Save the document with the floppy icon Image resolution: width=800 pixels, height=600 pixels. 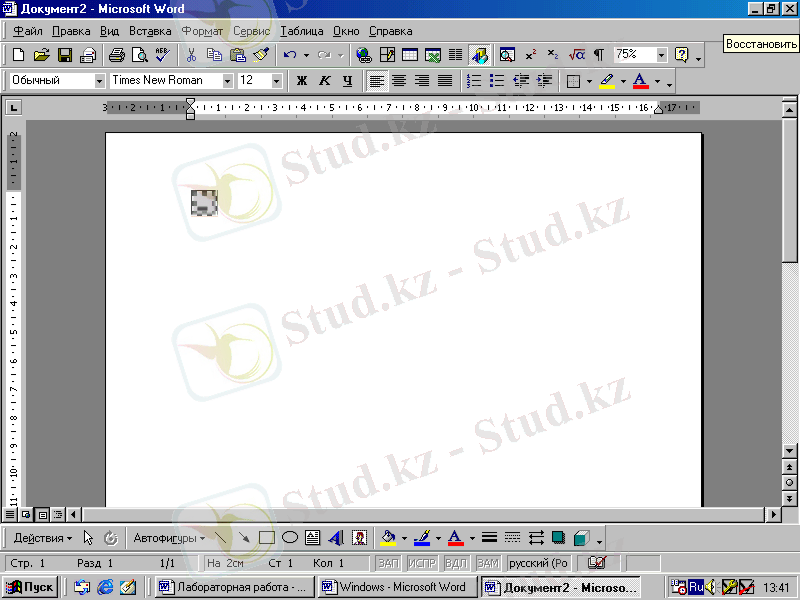click(65, 55)
